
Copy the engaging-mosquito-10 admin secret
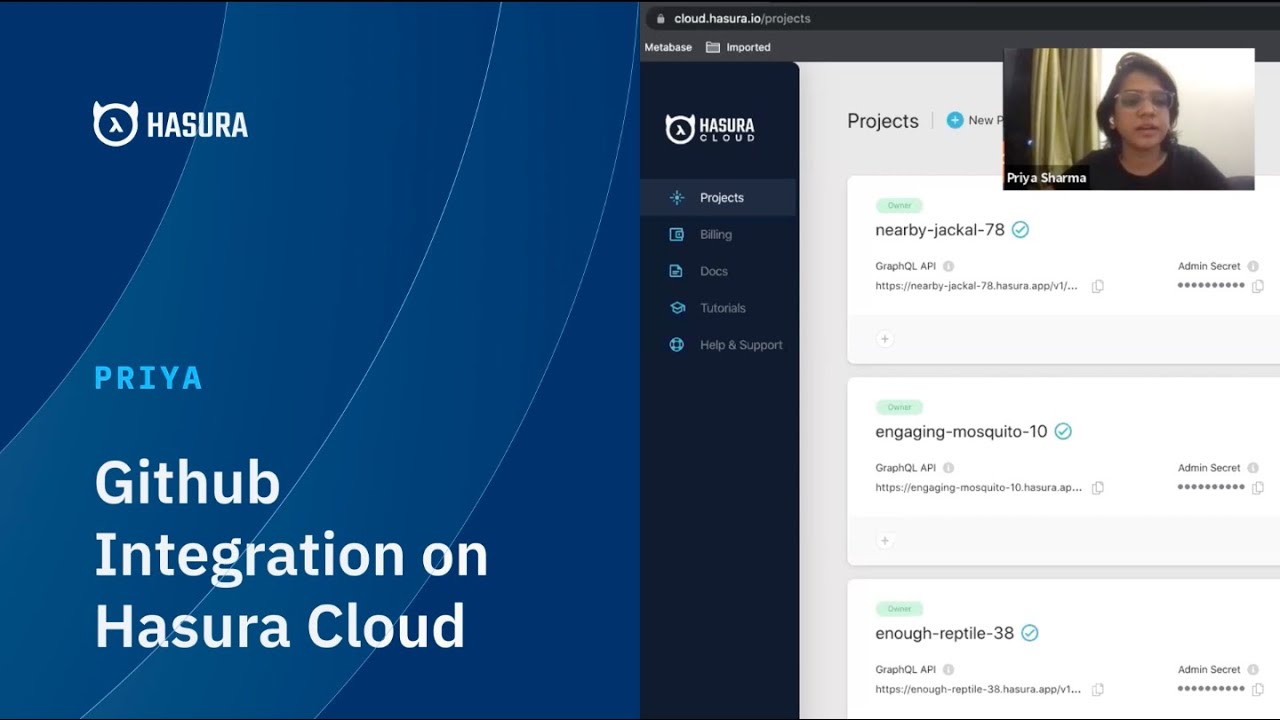tap(1258, 488)
